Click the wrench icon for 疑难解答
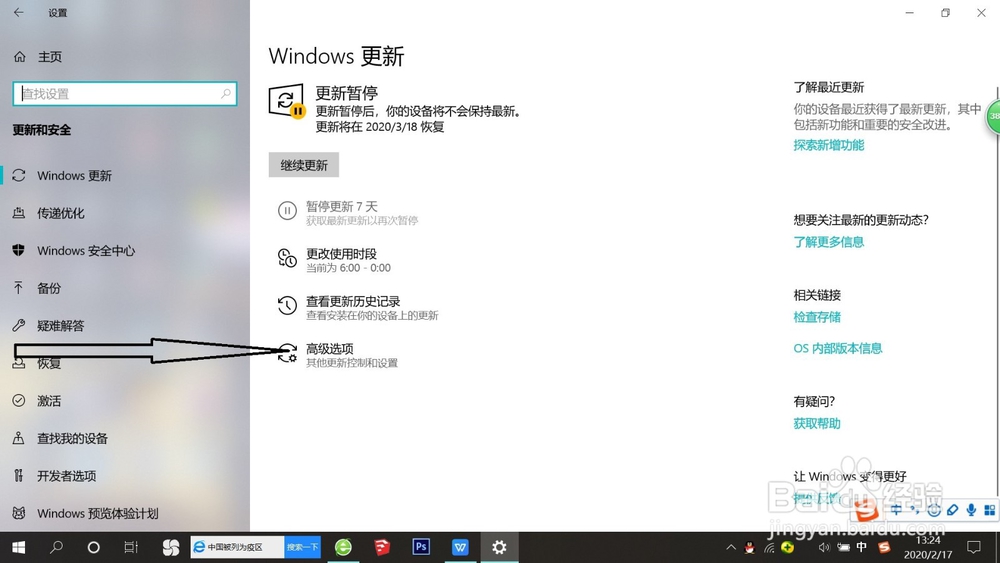Image resolution: width=1000 pixels, height=563 pixels. (18, 325)
